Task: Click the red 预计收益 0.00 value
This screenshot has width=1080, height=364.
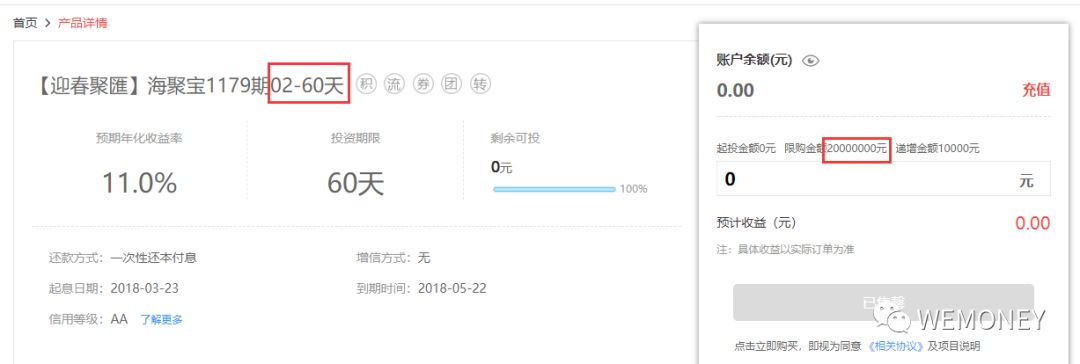Action: [x=1032, y=223]
